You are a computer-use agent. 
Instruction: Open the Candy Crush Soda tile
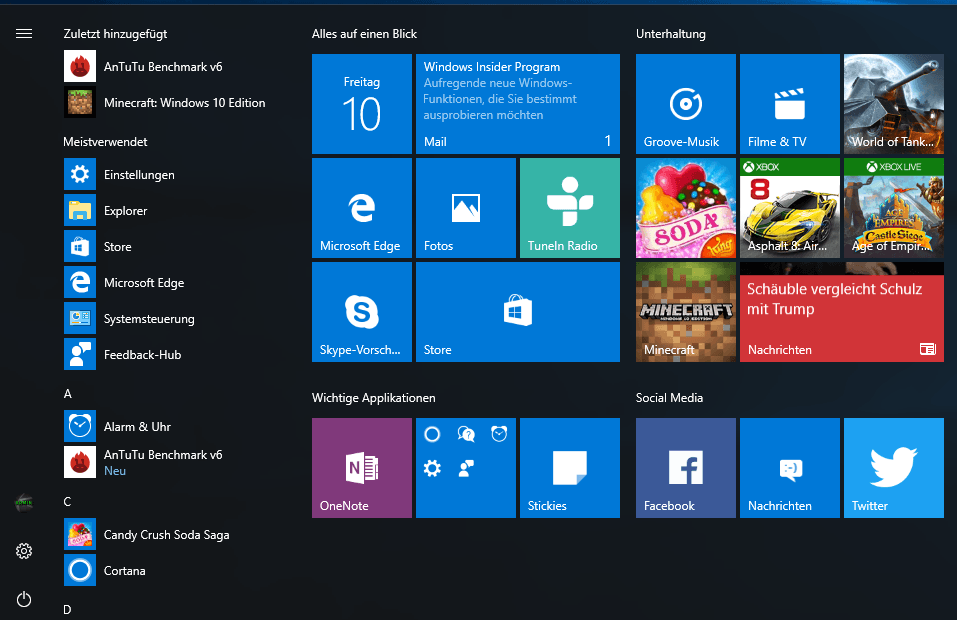pyautogui.click(x=686, y=208)
